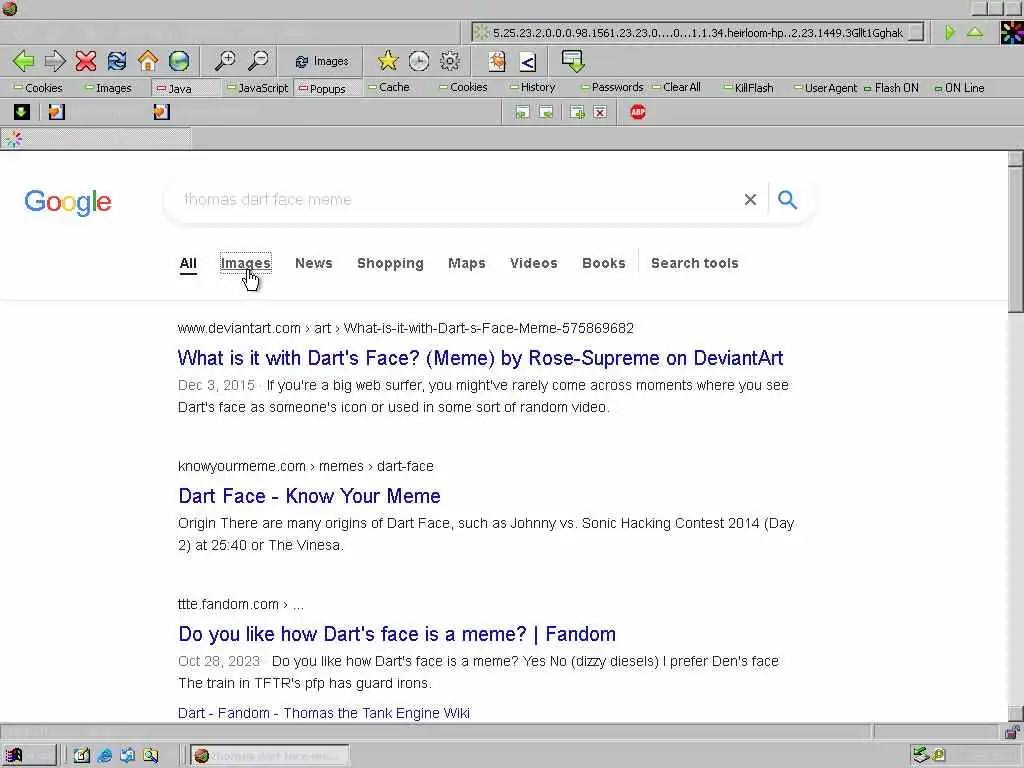
Task: Open Do you like how Dart's face Fandom result
Action: pyautogui.click(x=396, y=633)
